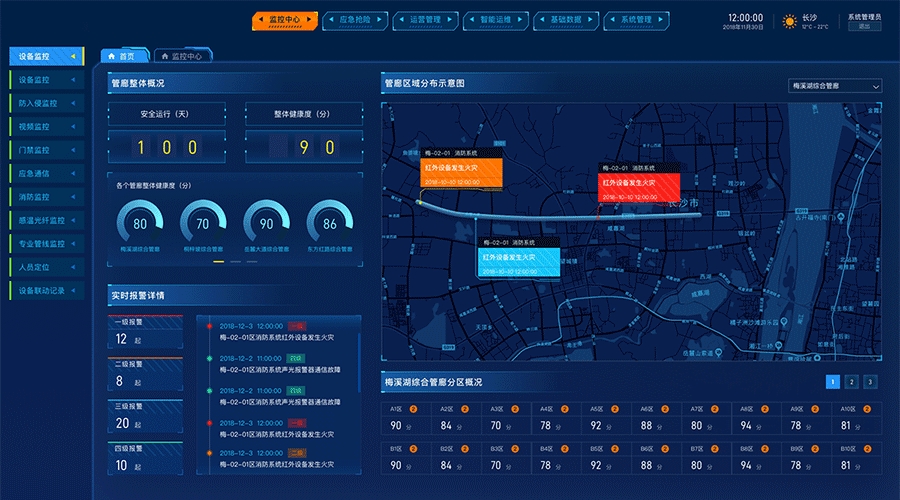Click the home icon on the 首页 tab
900x500 pixels.
112,56
